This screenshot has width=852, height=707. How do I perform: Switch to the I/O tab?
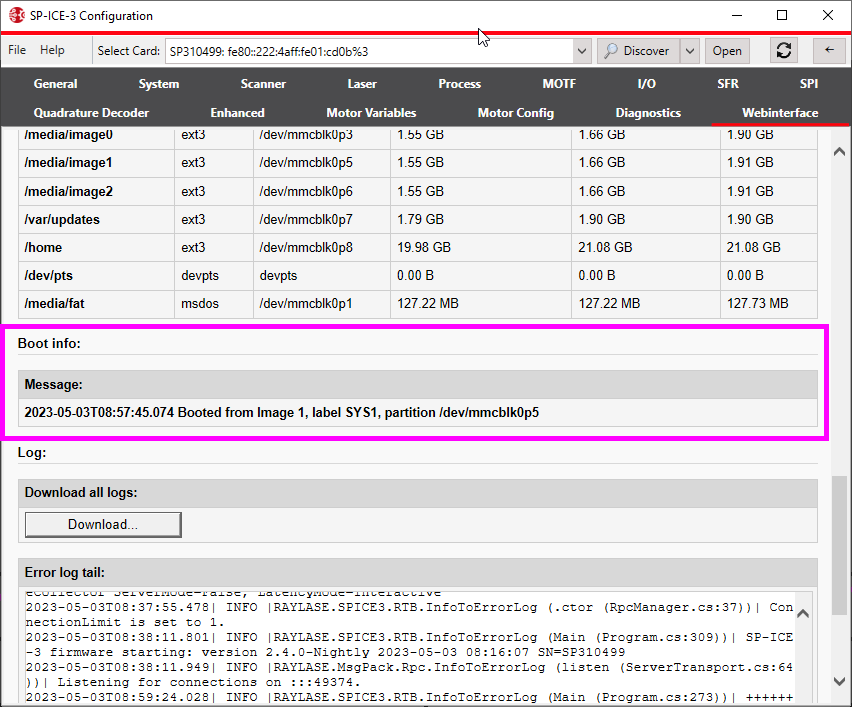(647, 84)
